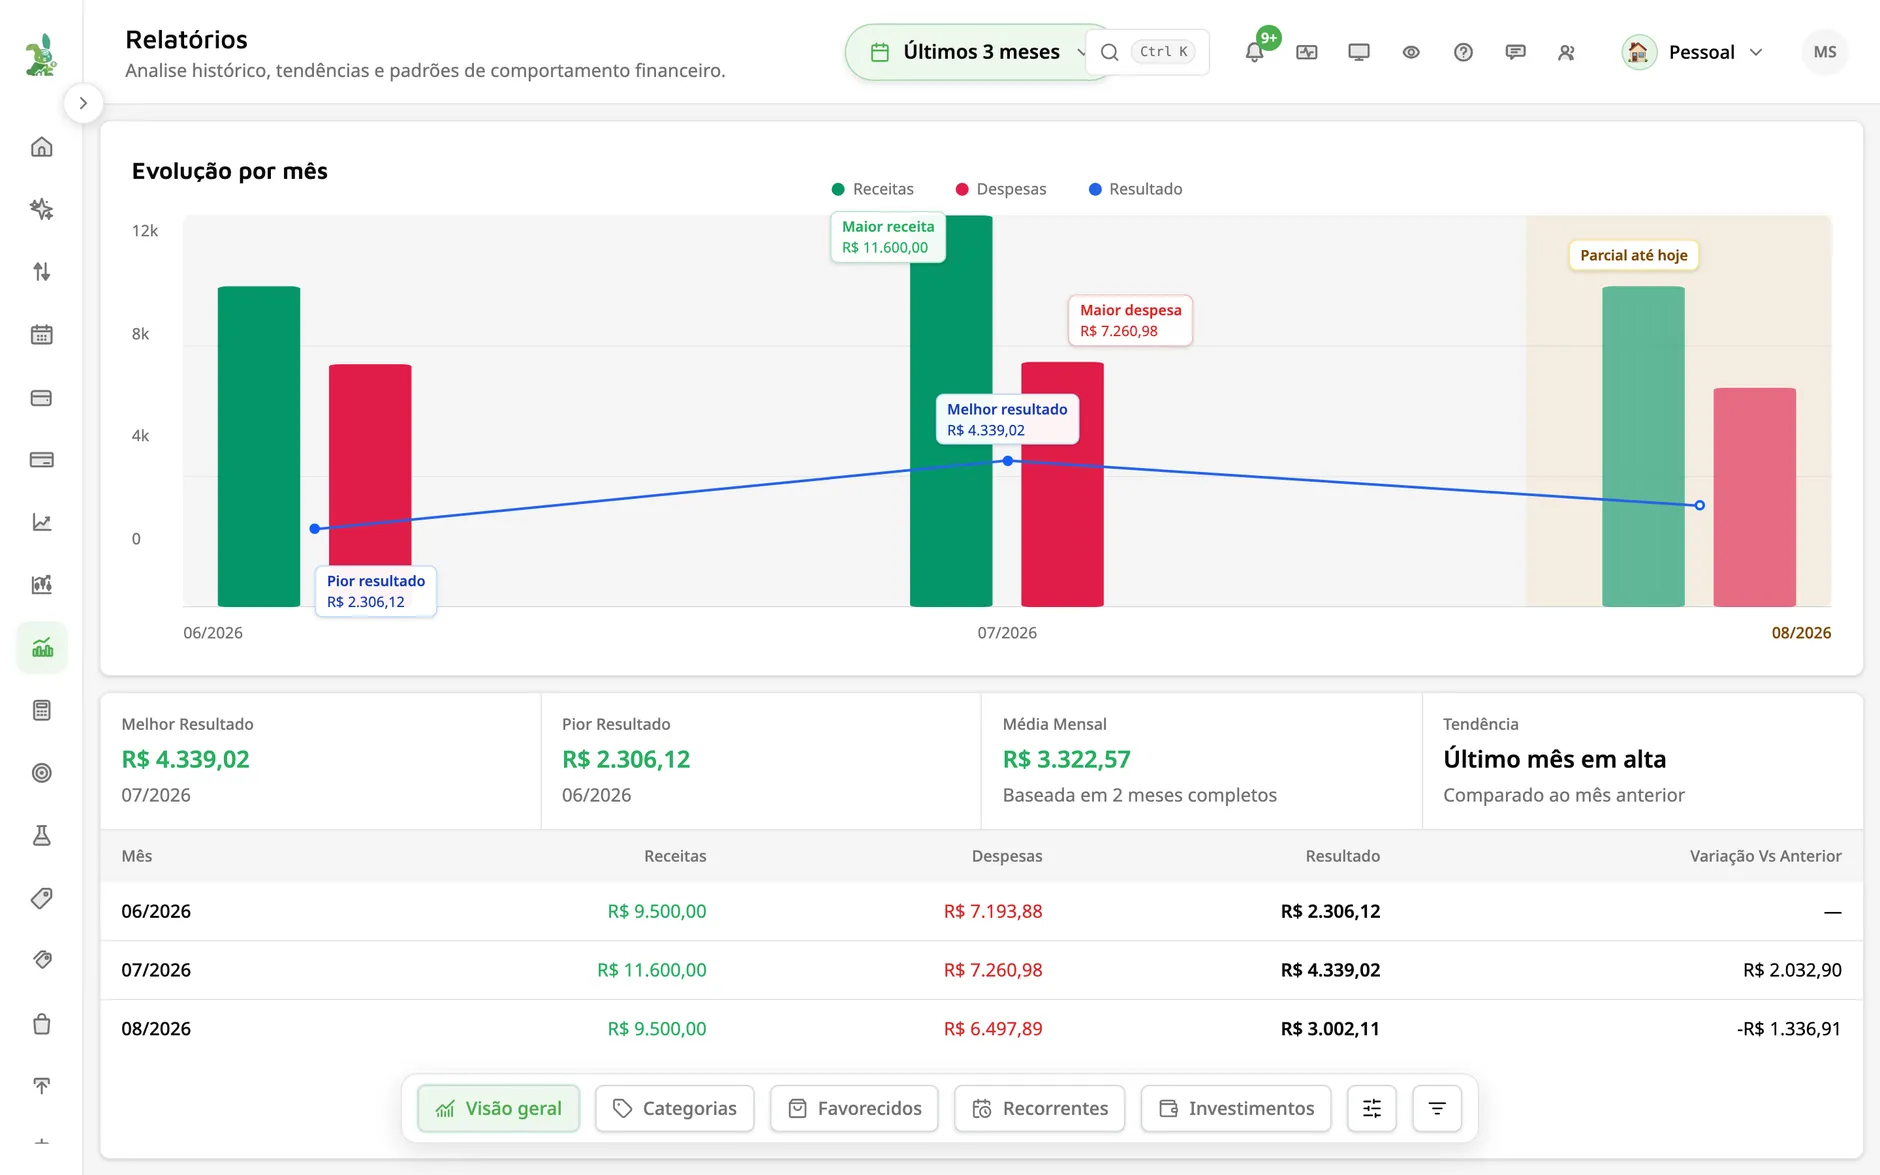
Task: Open the transactions up-down arrows icon
Action: tap(41, 272)
